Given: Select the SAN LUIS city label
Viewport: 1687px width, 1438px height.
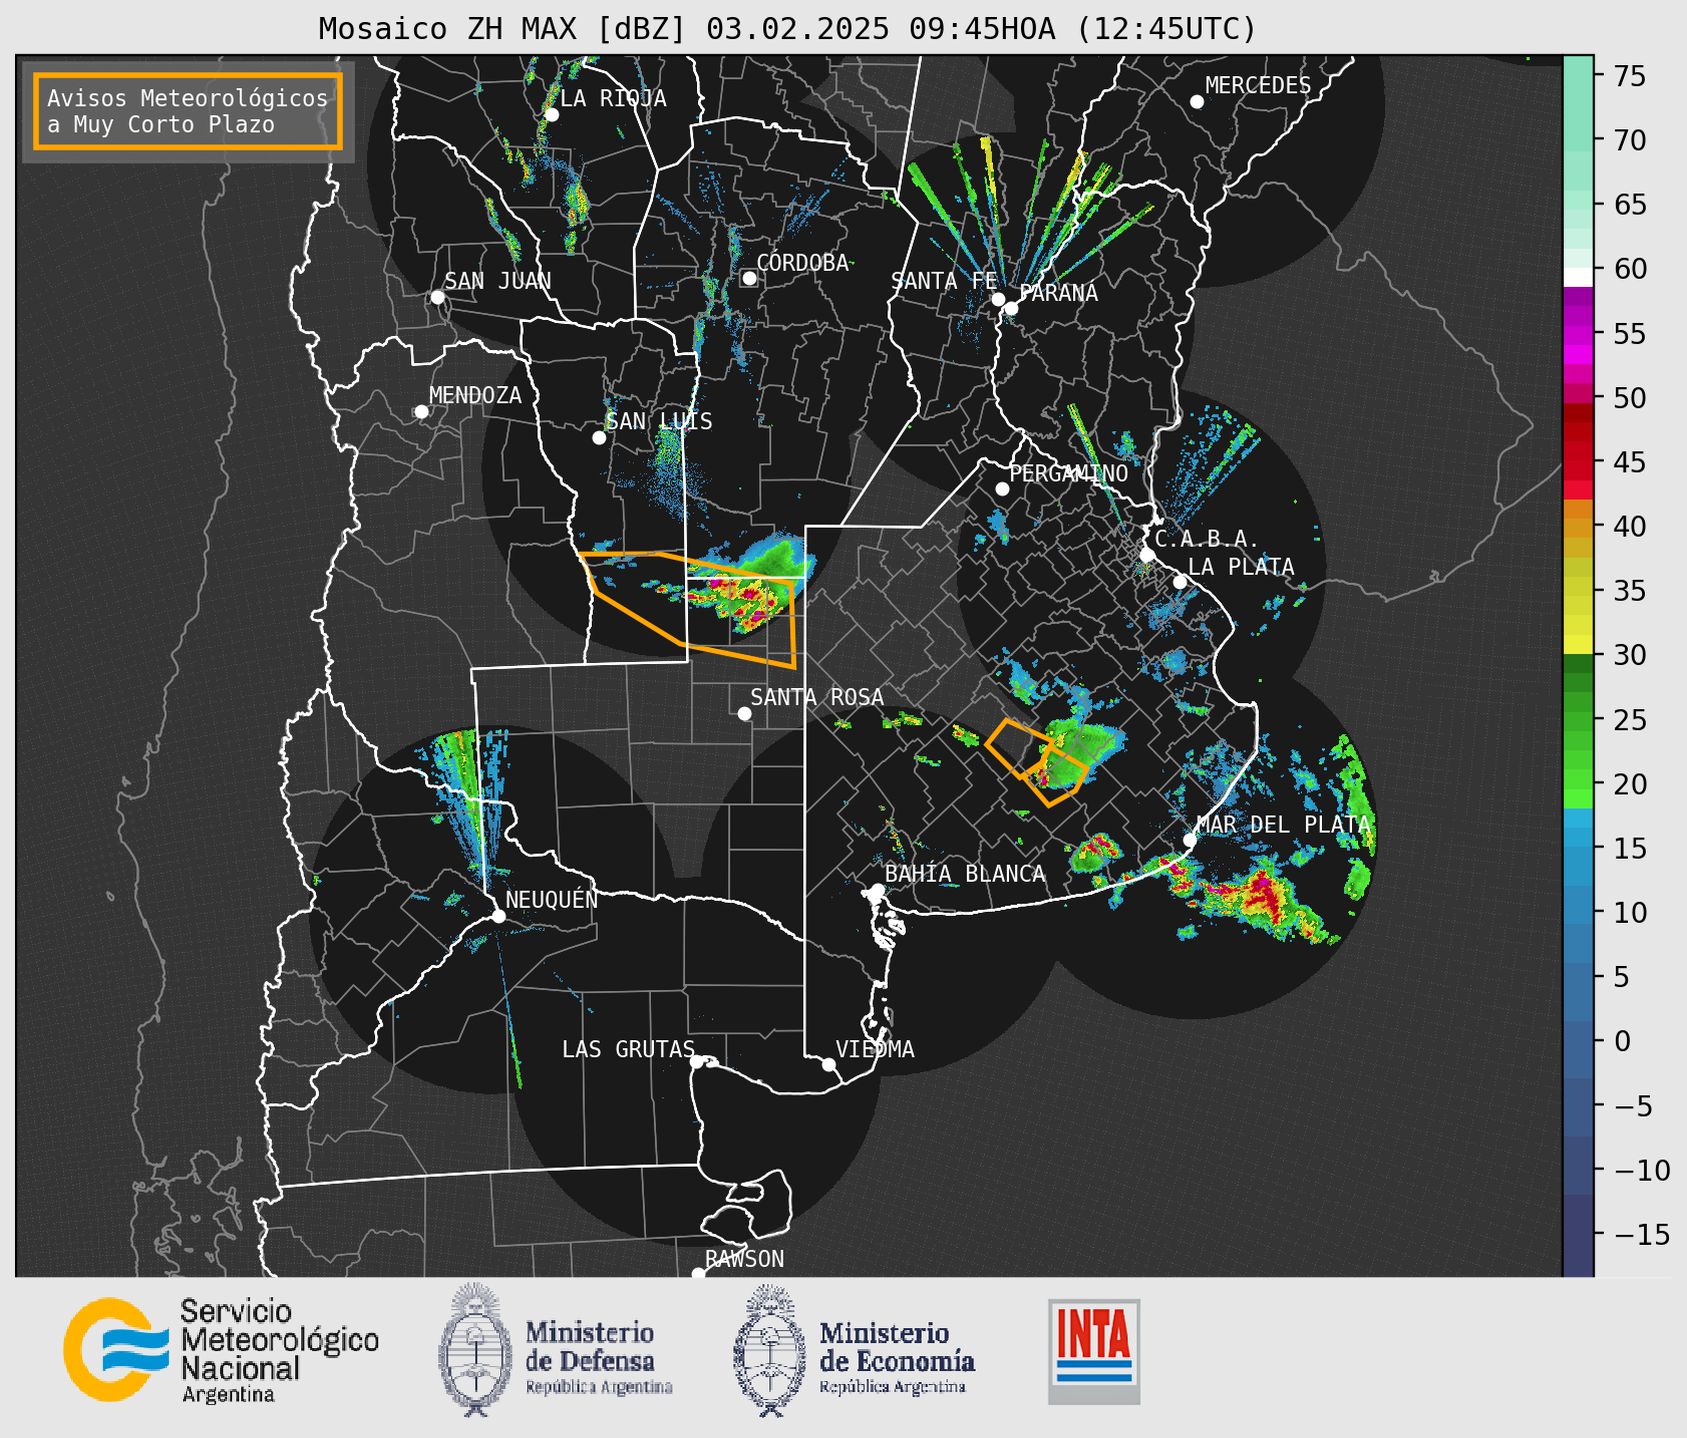Looking at the screenshot, I should 660,421.
